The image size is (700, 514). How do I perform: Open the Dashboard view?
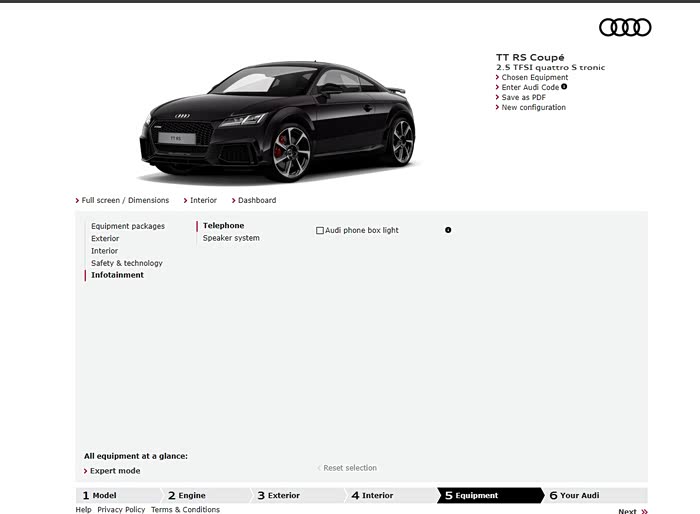coord(256,200)
